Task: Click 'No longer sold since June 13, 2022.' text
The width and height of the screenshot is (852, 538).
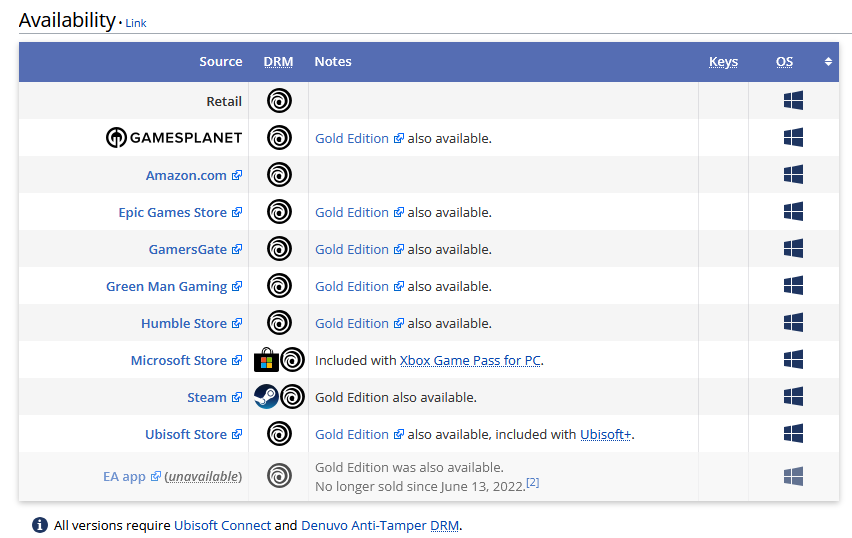Action: point(420,486)
